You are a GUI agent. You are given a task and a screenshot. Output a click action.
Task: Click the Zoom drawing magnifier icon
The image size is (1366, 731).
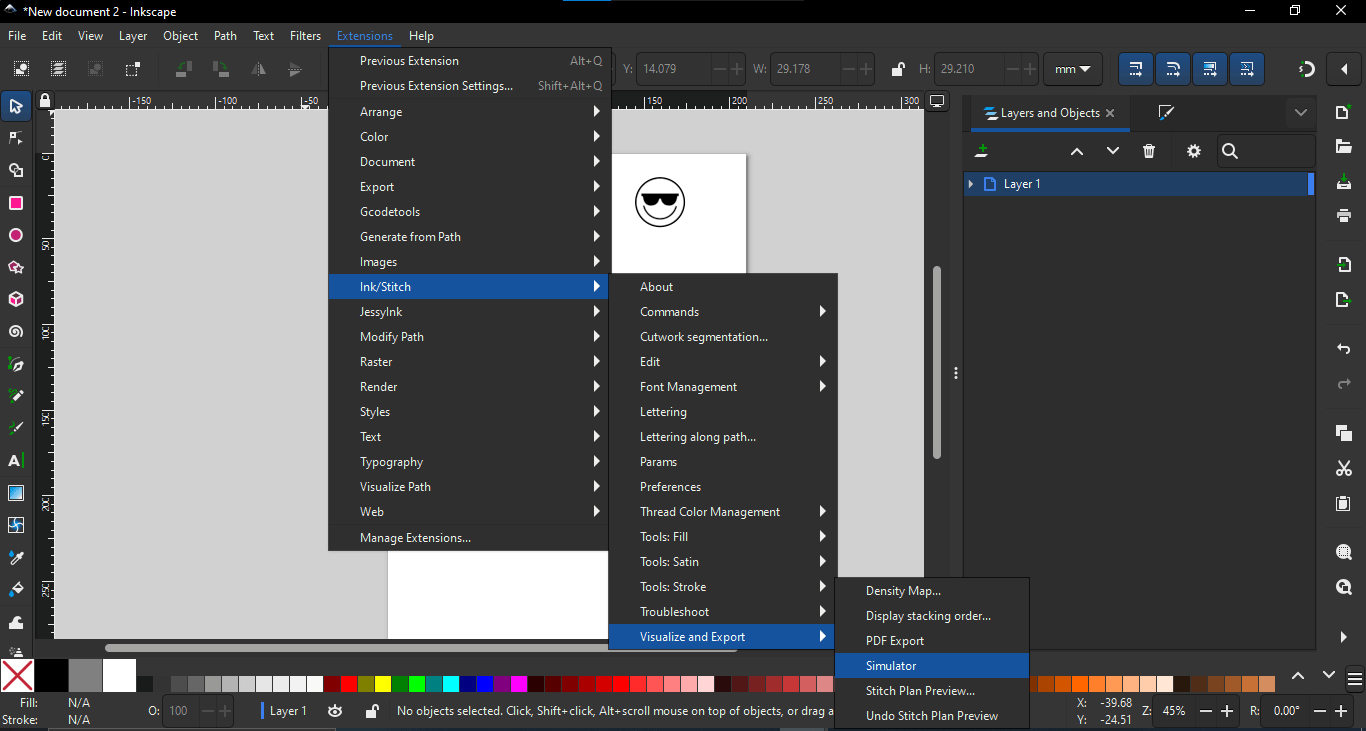(1344, 587)
